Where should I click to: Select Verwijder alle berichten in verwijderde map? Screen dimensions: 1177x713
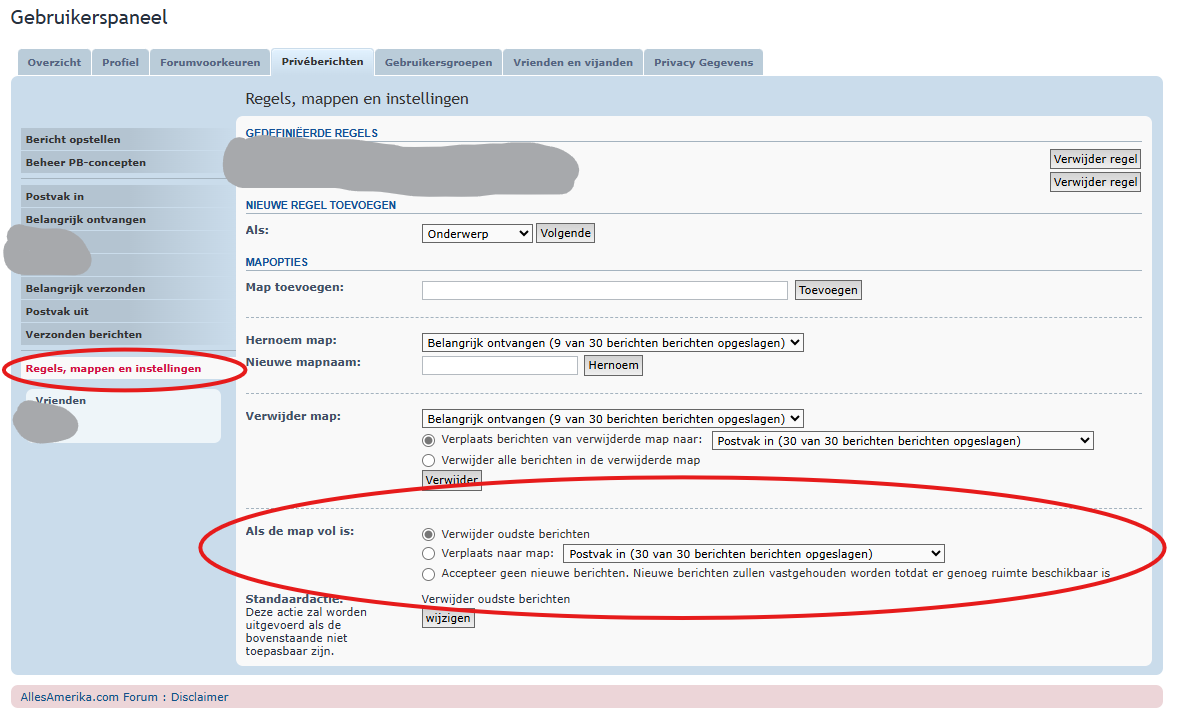[429, 460]
